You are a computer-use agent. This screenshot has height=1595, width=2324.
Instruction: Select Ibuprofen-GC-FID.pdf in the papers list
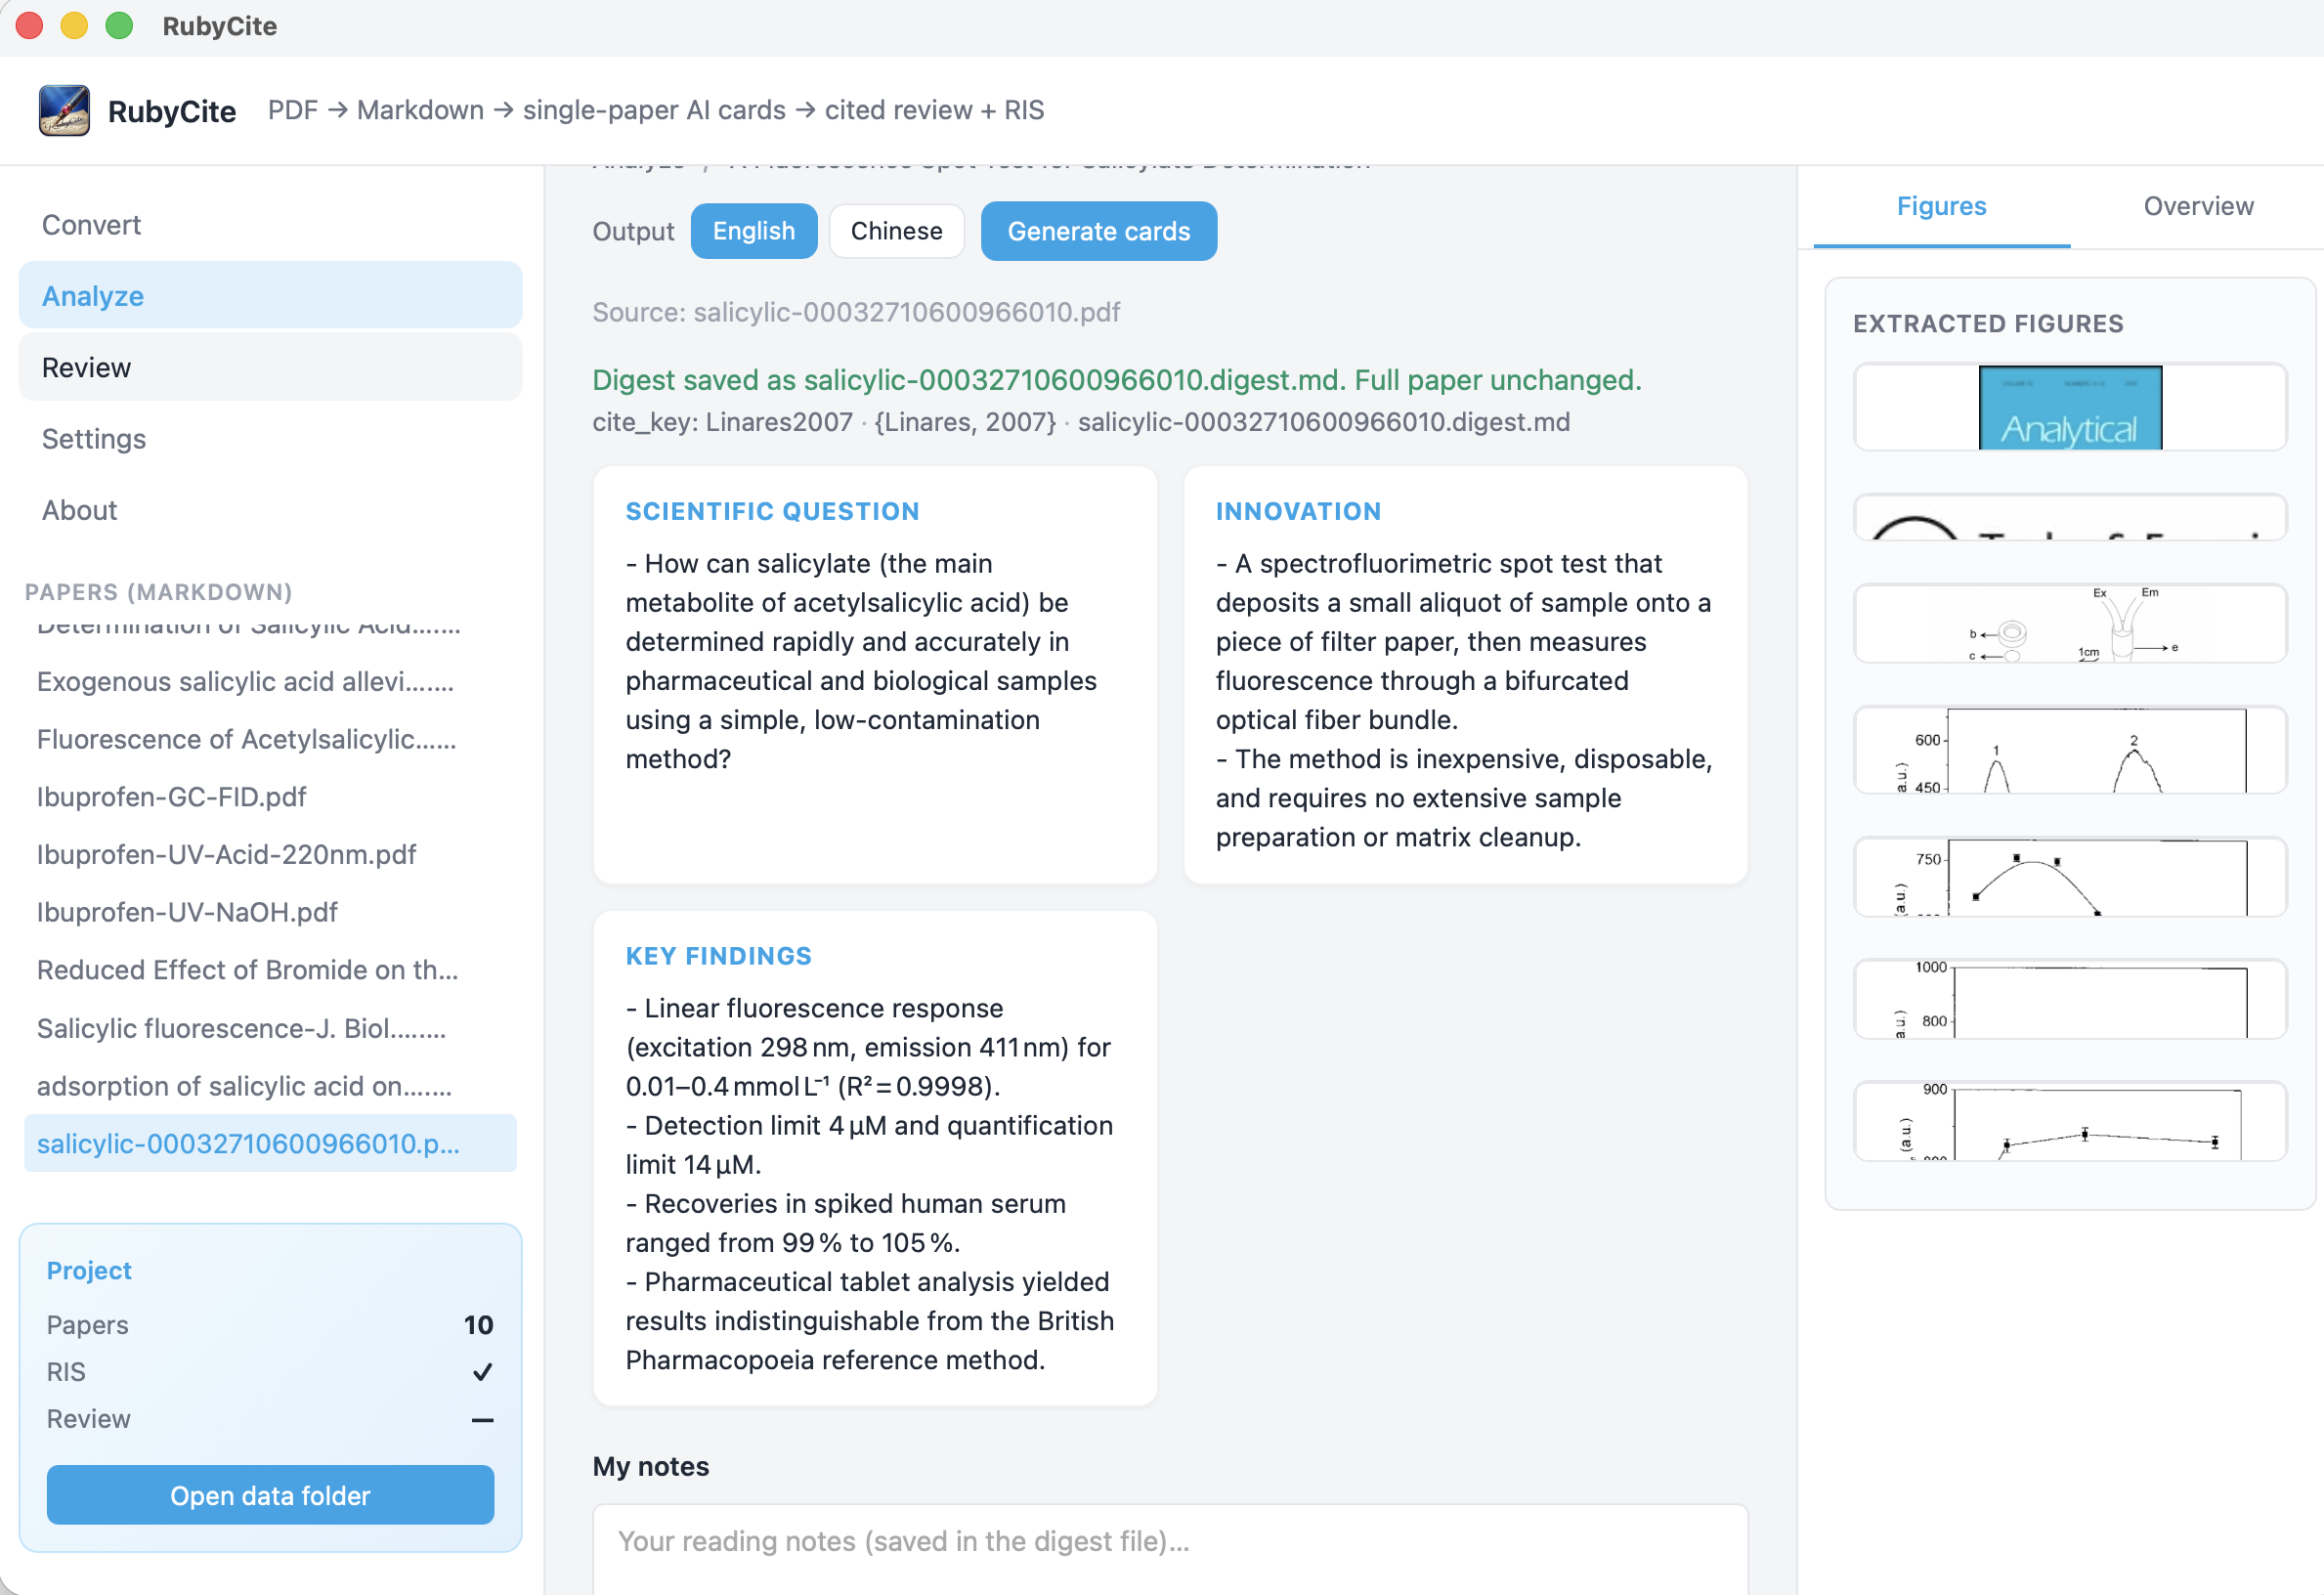pos(270,797)
